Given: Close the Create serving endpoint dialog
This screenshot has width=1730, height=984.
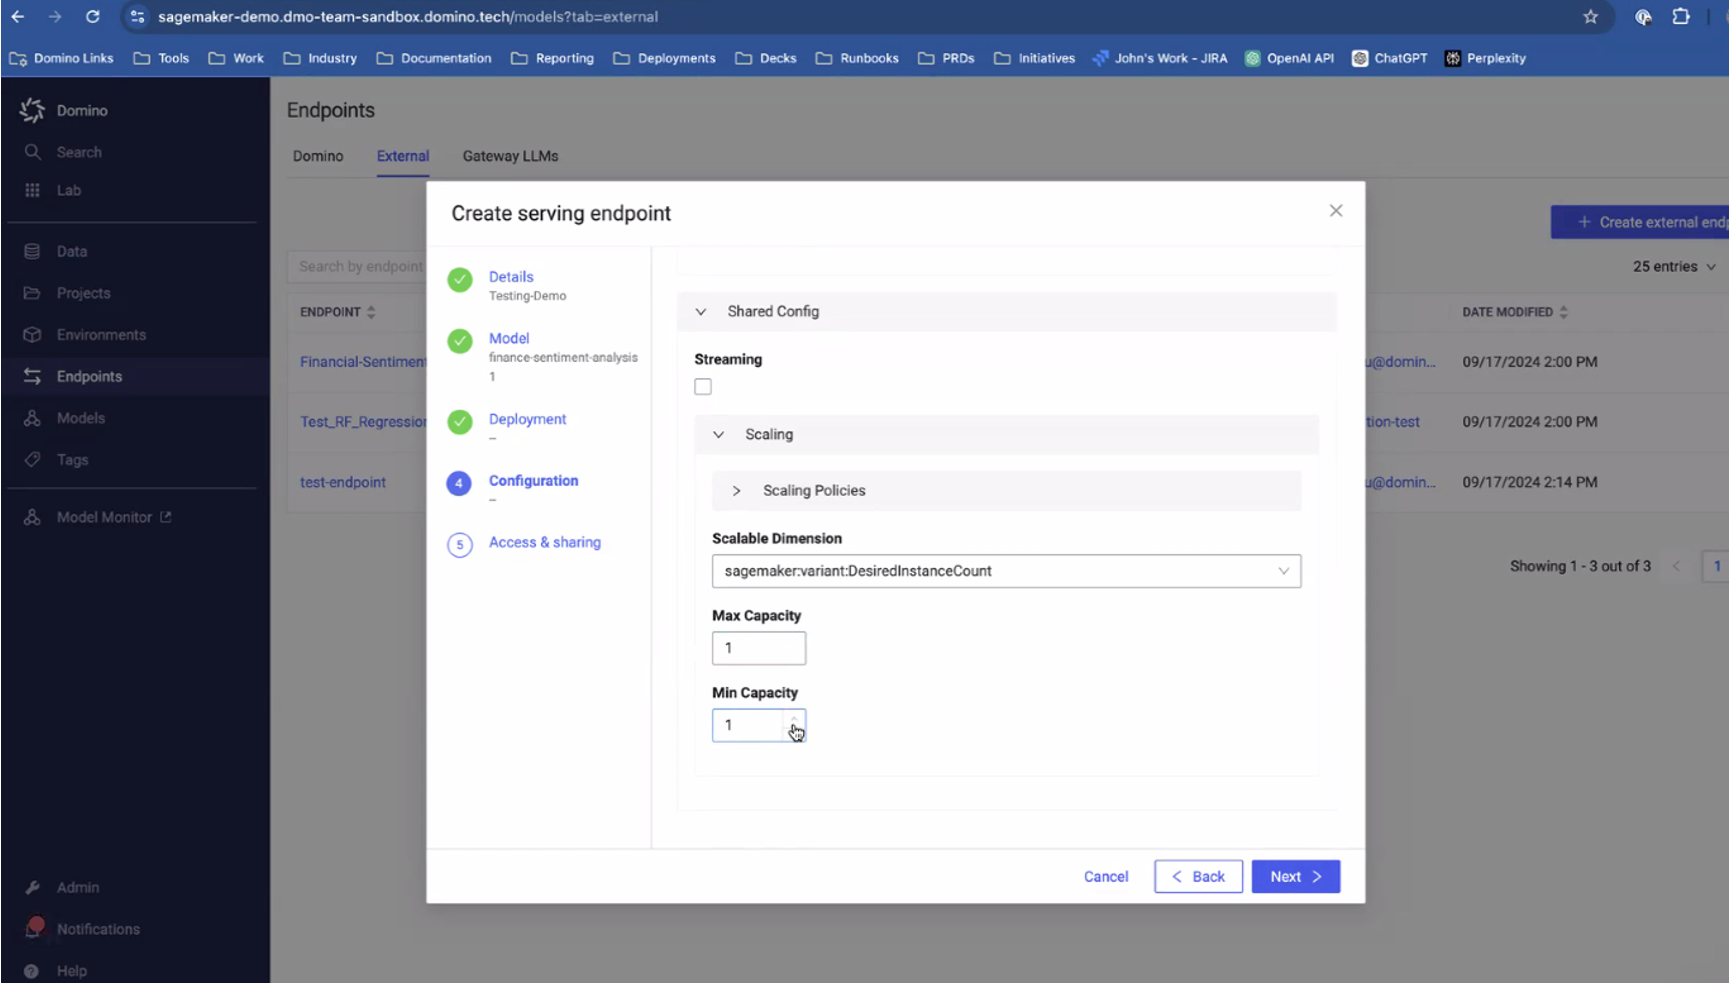Looking at the screenshot, I should (x=1335, y=211).
